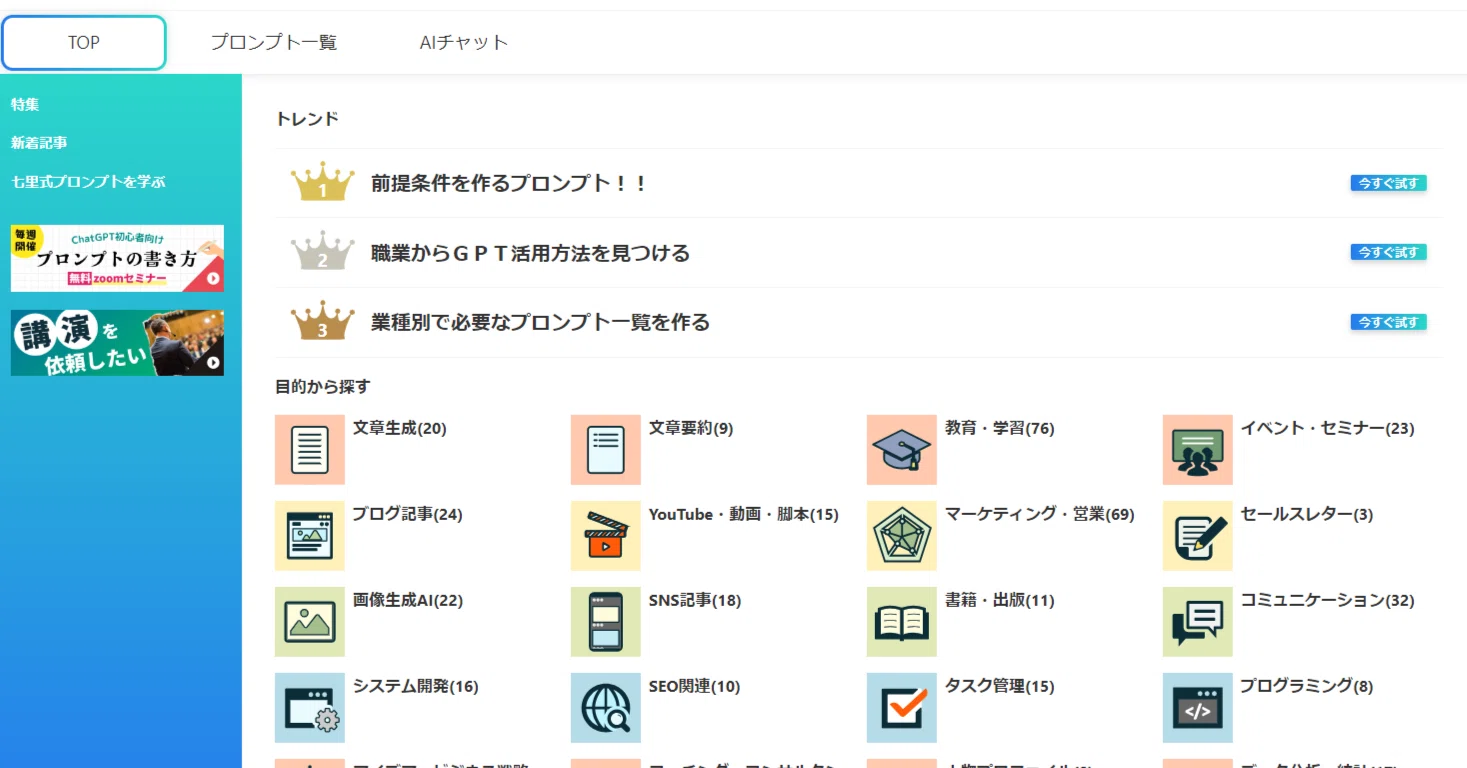1467x768 pixels.
Task: Select the 教育・学習 graduation cap icon
Action: [902, 450]
